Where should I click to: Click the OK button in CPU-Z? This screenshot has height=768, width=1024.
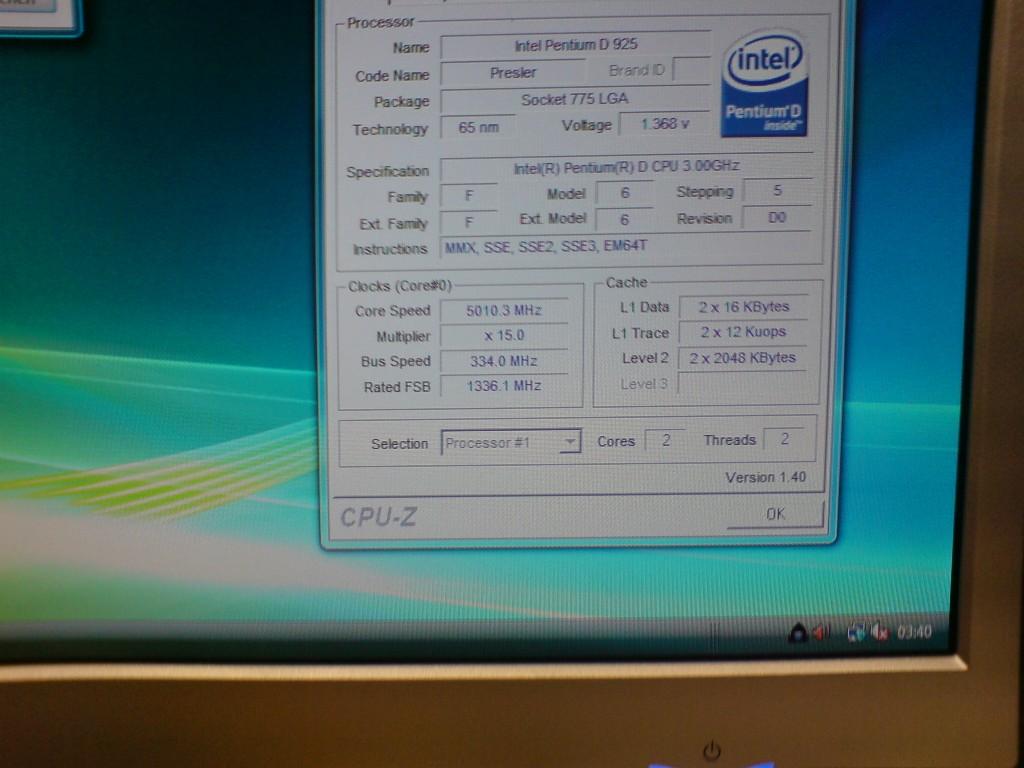(775, 514)
